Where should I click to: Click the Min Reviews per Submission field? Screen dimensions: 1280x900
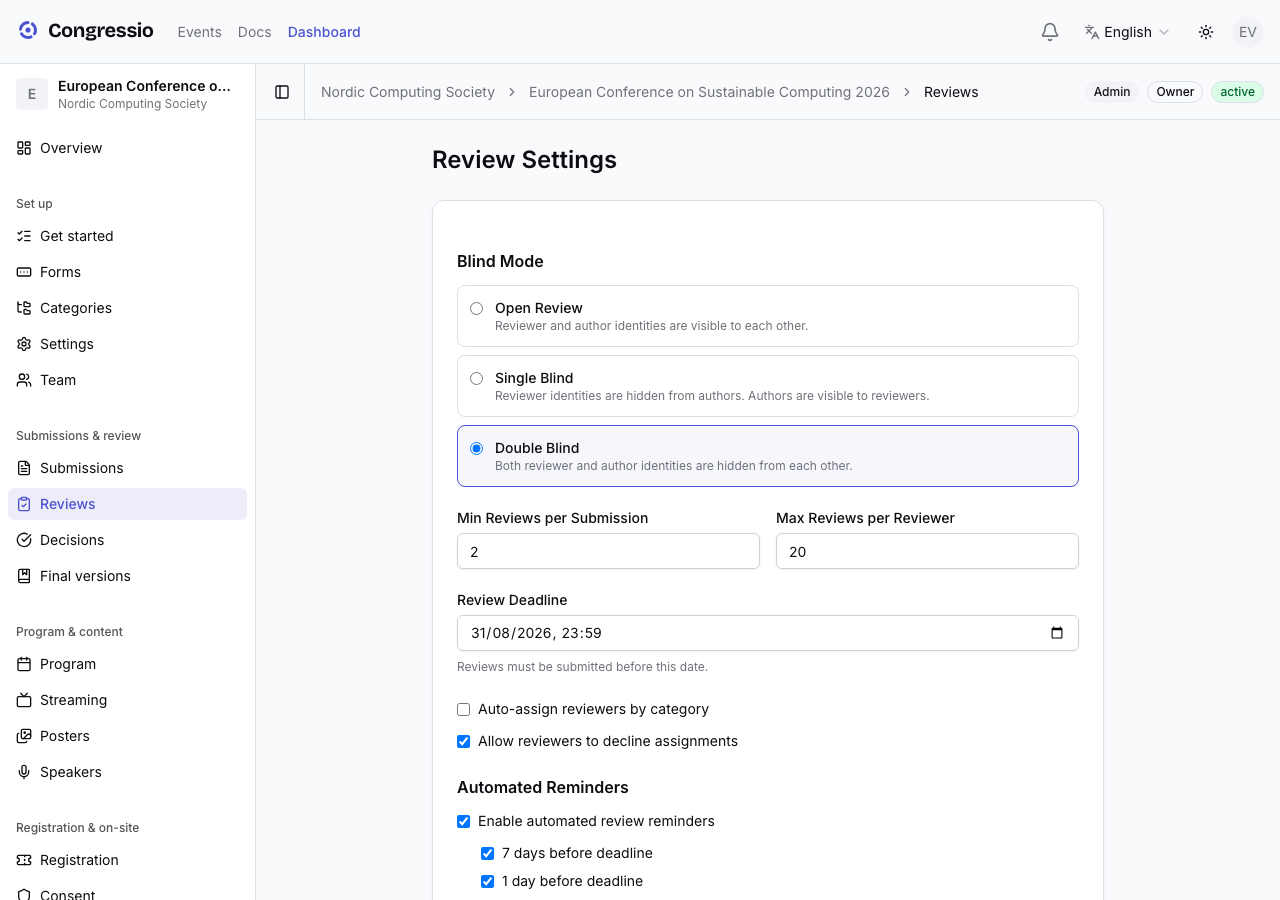pos(608,551)
